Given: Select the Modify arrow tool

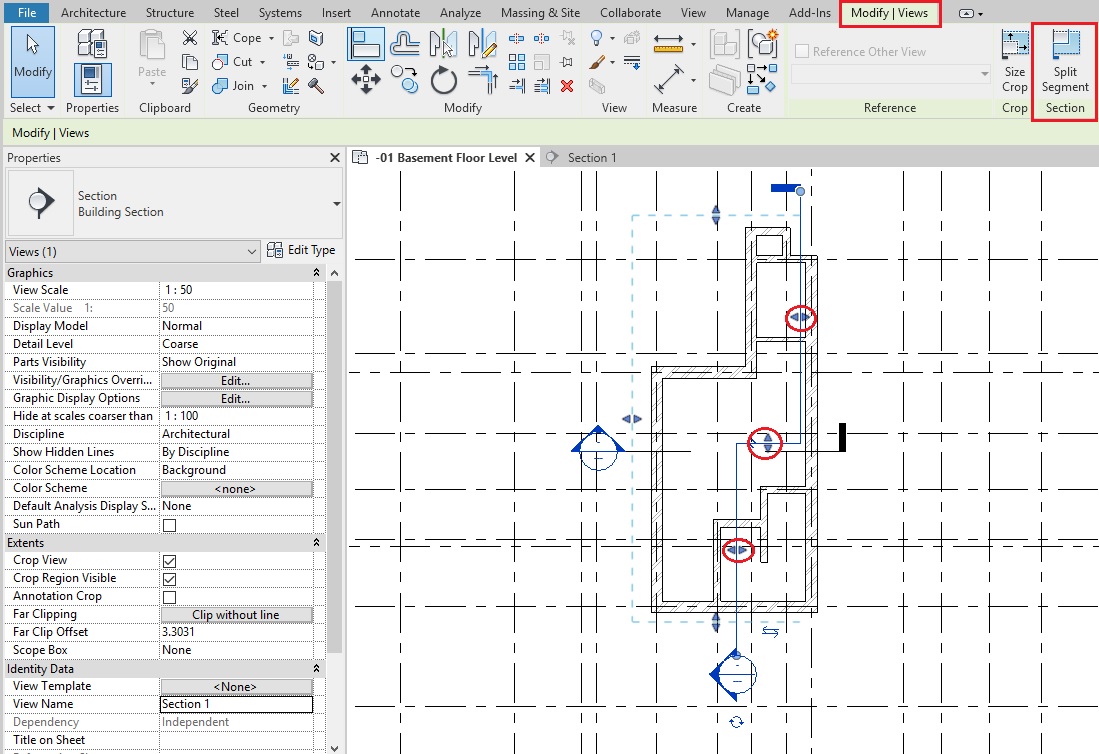Looking at the screenshot, I should coord(32,58).
